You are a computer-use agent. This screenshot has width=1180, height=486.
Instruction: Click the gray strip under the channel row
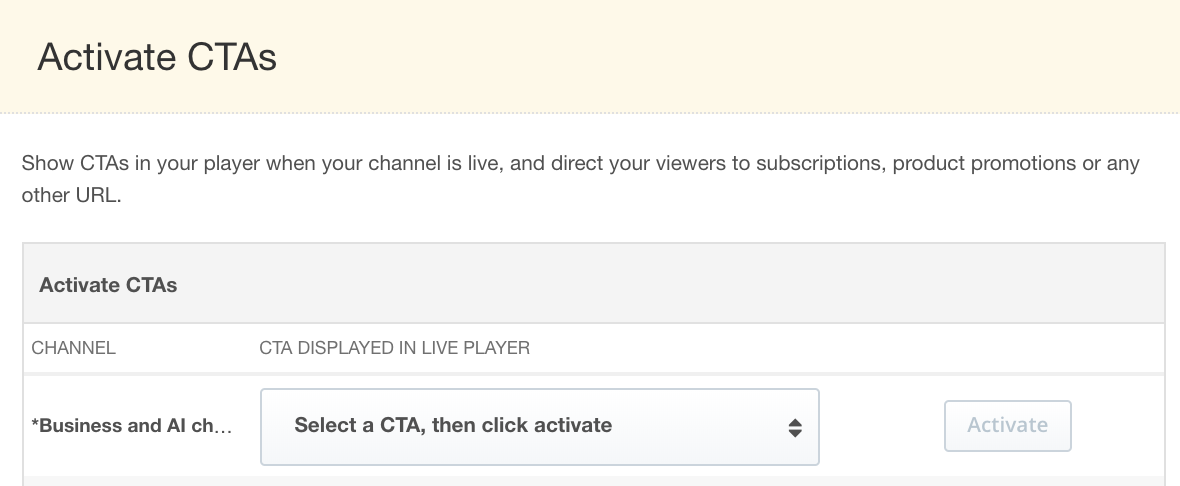coord(594,481)
